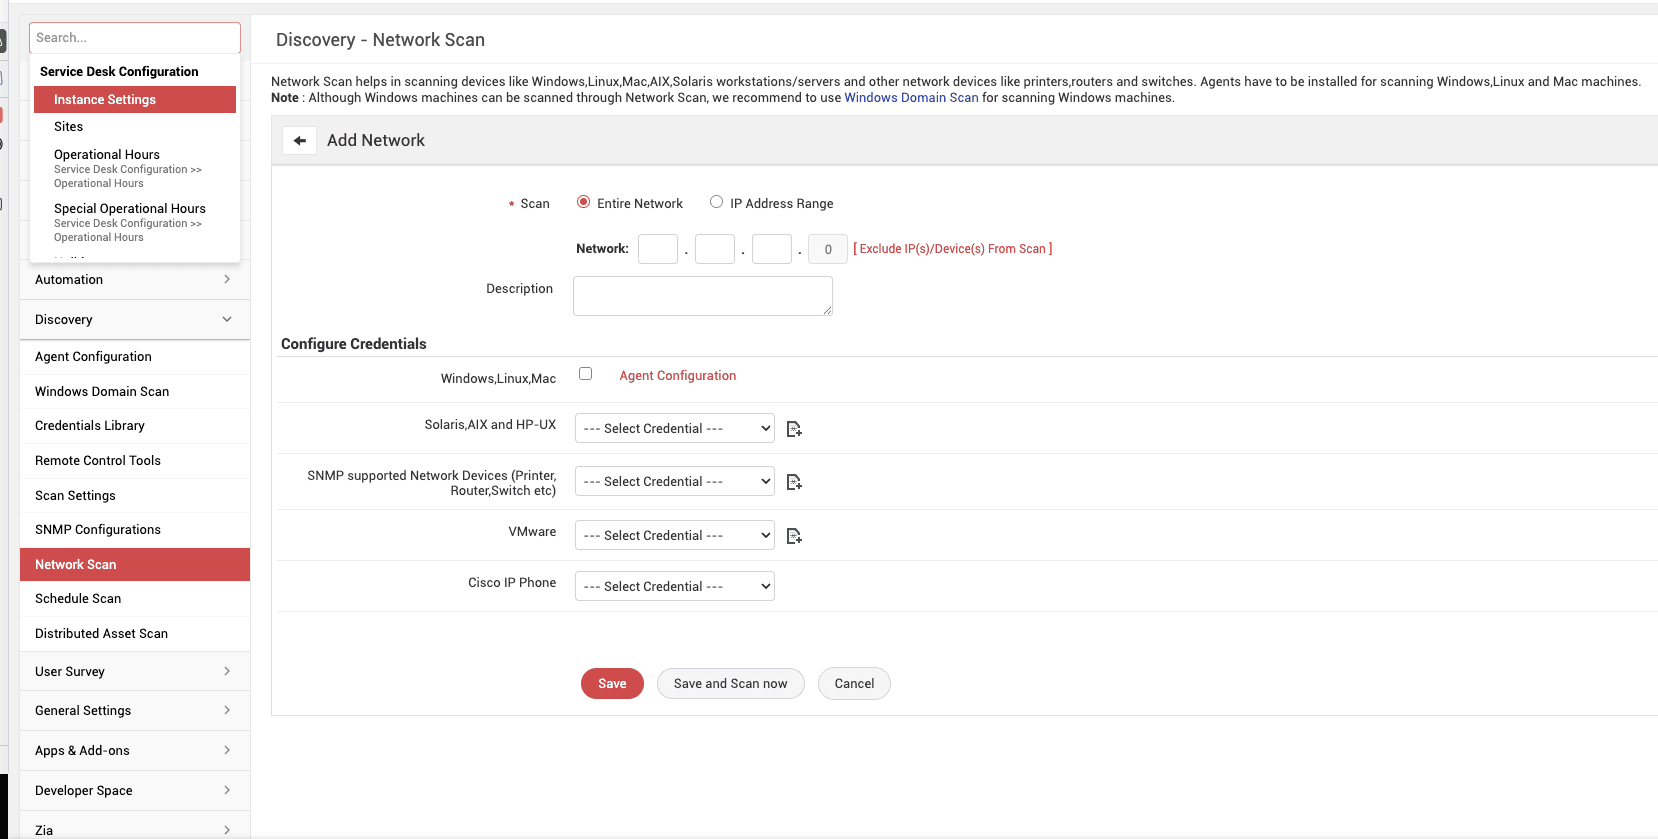Open the Solaris, AIX and HP-UX credential dropdown
The height and width of the screenshot is (839, 1658).
coord(675,428)
